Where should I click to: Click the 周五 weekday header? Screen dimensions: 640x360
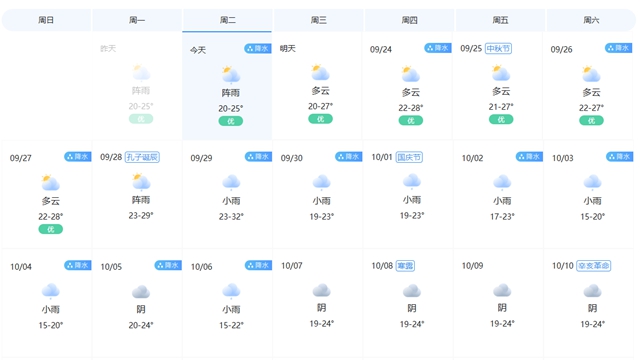coord(500,20)
